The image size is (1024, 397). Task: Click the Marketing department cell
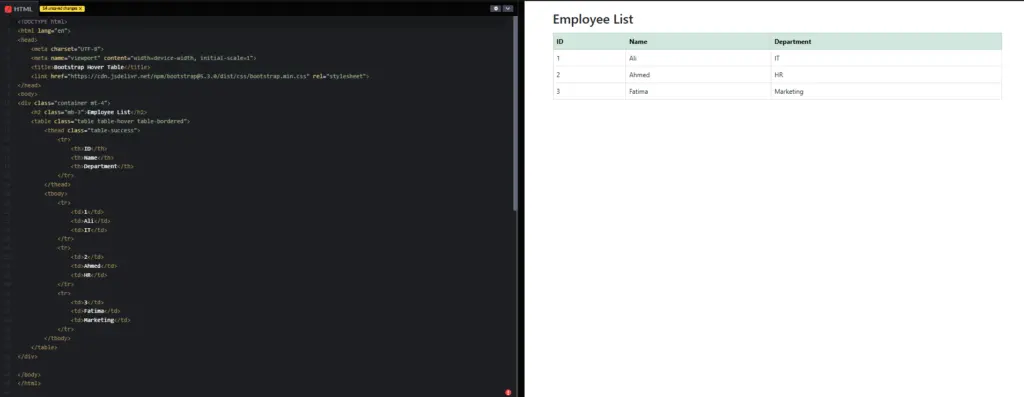886,91
